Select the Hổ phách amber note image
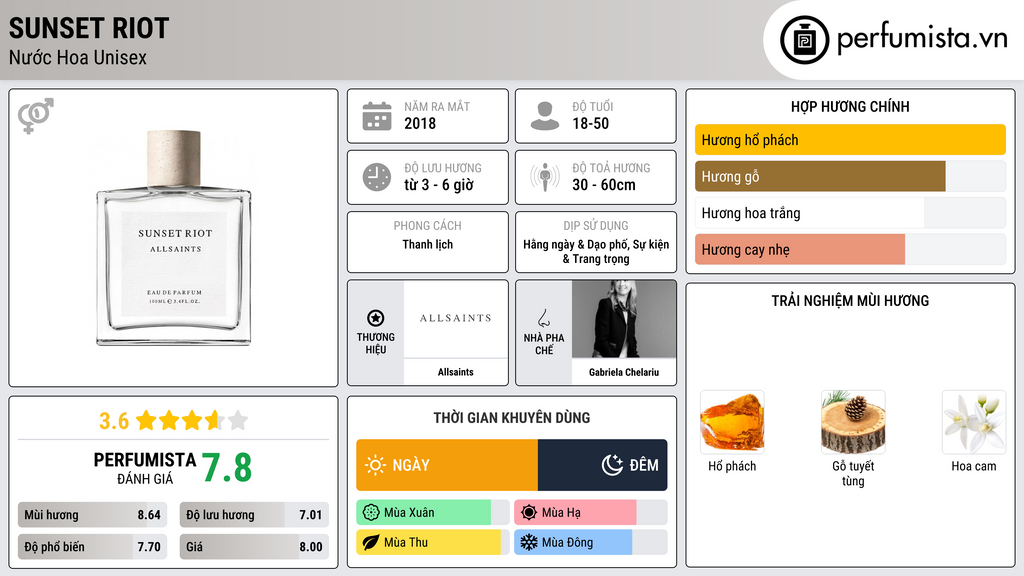Image resolution: width=1024 pixels, height=576 pixels. coord(732,423)
